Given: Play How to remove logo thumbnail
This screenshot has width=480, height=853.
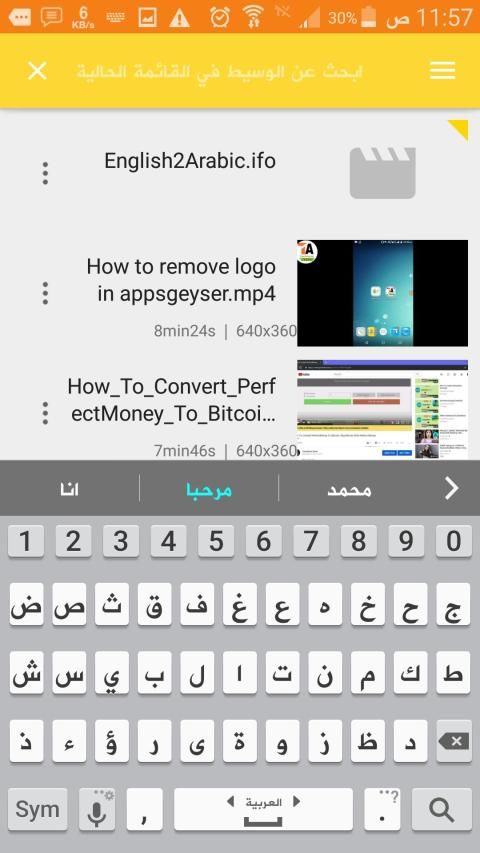Looking at the screenshot, I should (382, 293).
